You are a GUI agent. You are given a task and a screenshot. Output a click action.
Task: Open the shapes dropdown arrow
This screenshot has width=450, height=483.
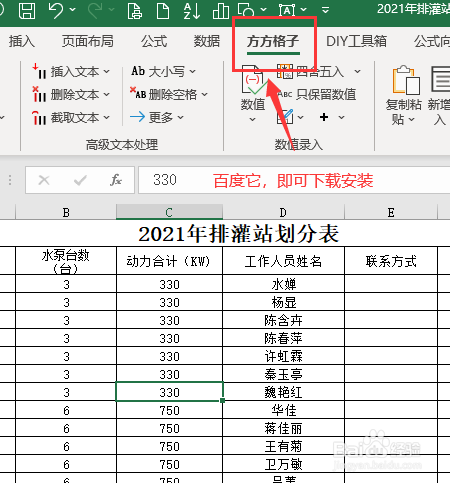(x=263, y=10)
